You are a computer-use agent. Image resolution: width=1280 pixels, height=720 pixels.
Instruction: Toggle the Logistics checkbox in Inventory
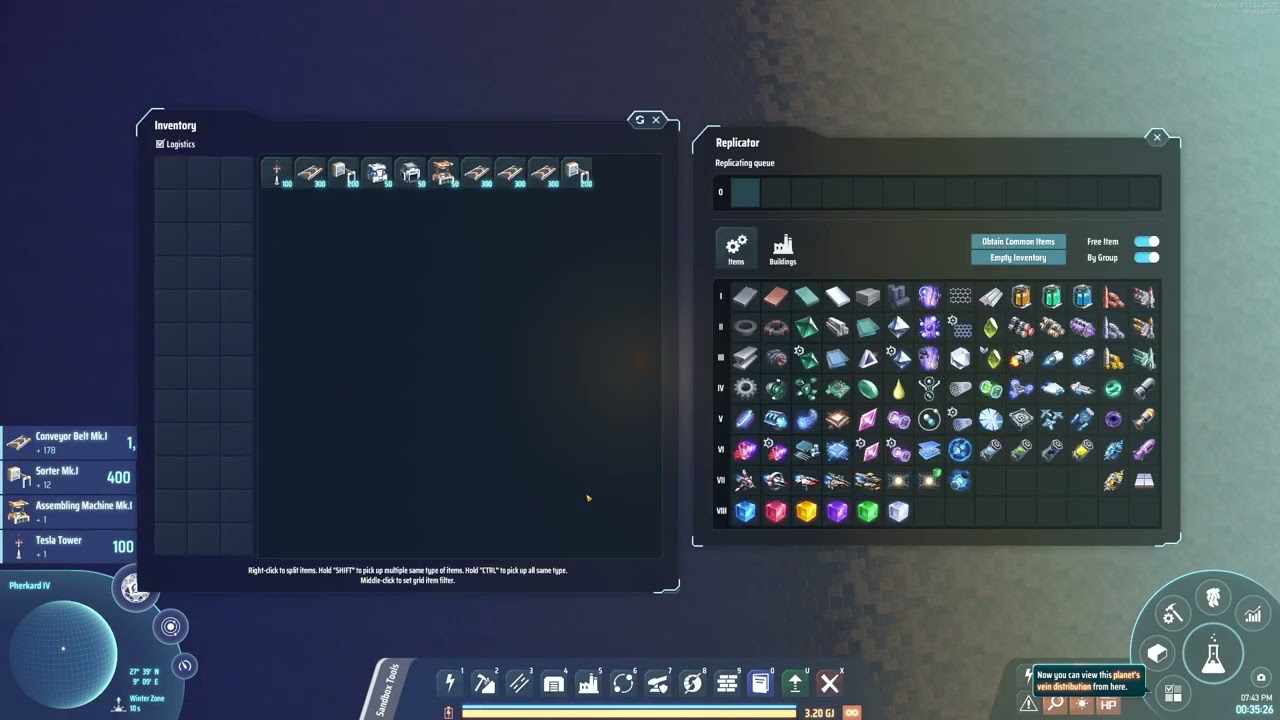[160, 144]
